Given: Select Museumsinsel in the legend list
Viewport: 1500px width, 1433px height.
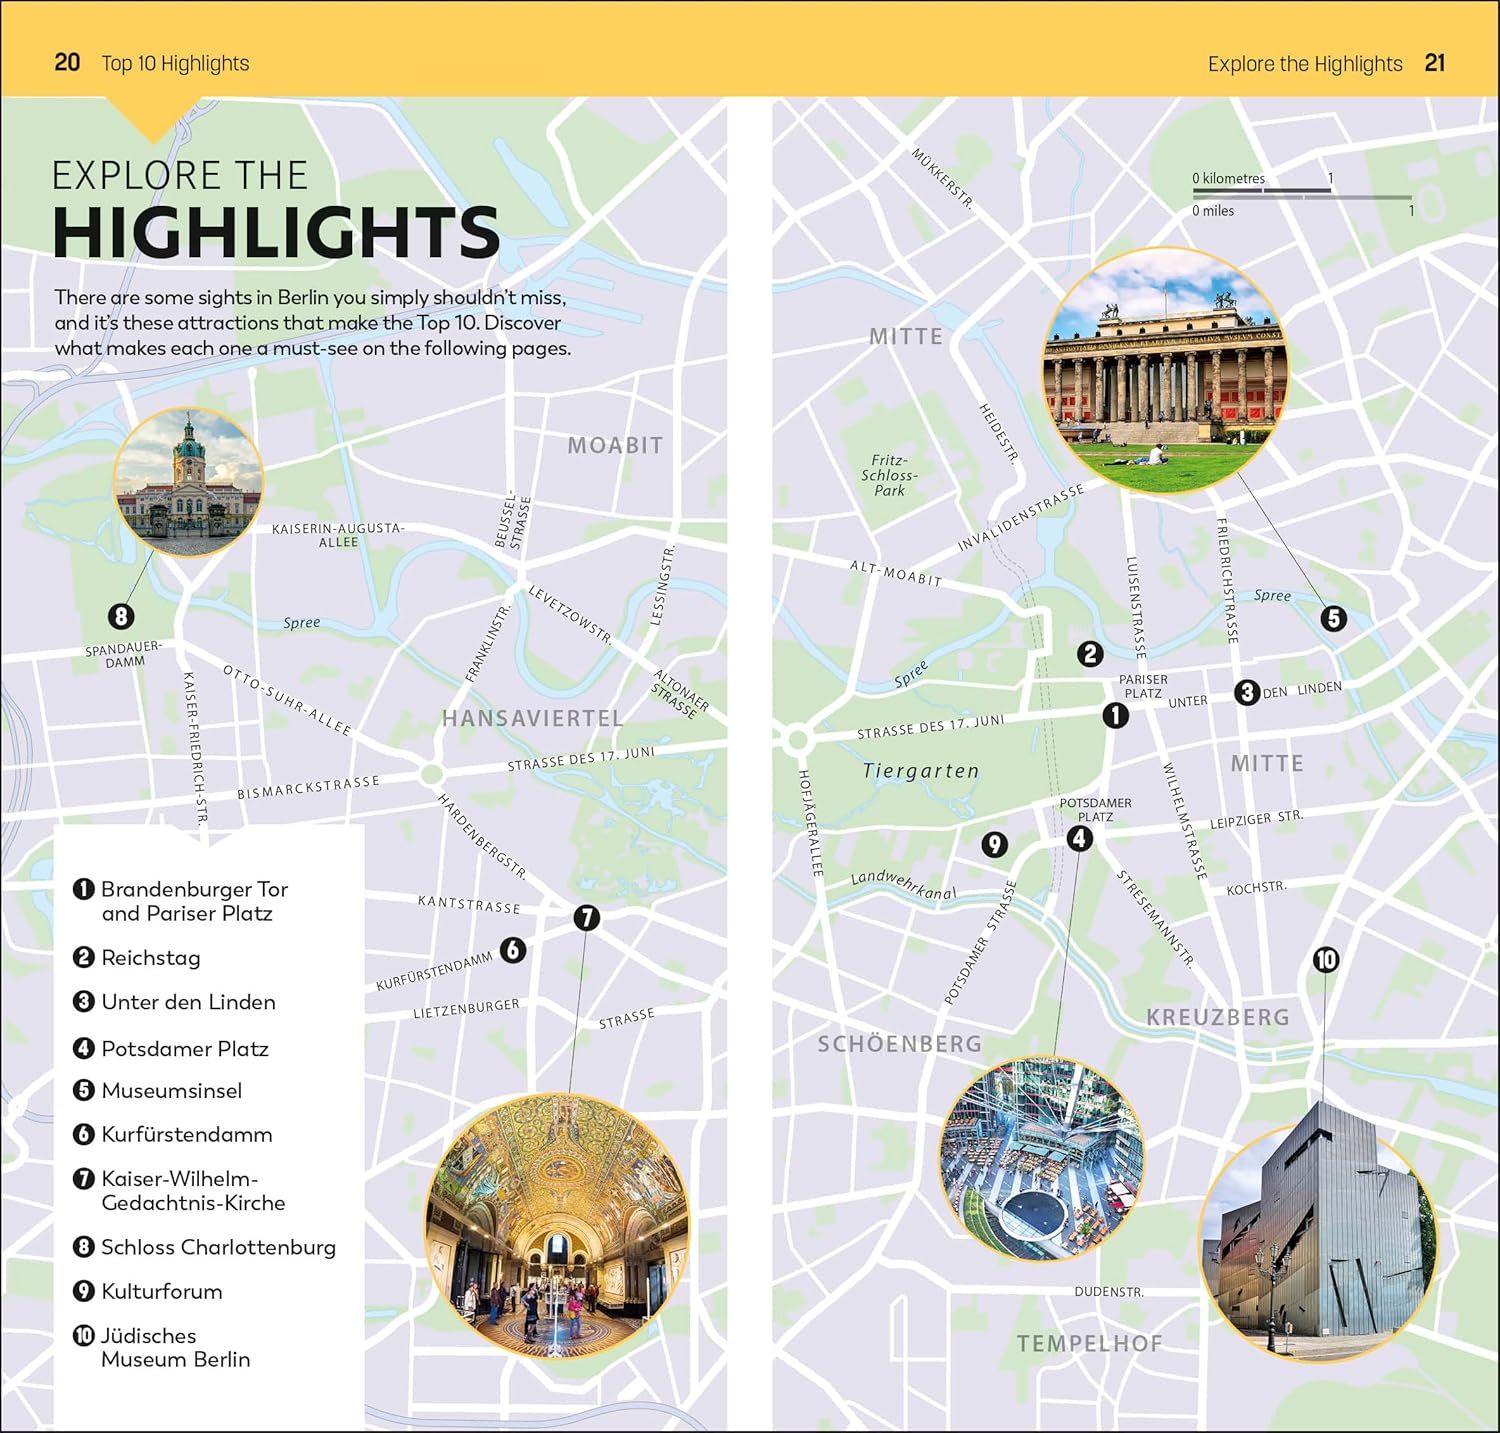Looking at the screenshot, I should click(x=171, y=1091).
